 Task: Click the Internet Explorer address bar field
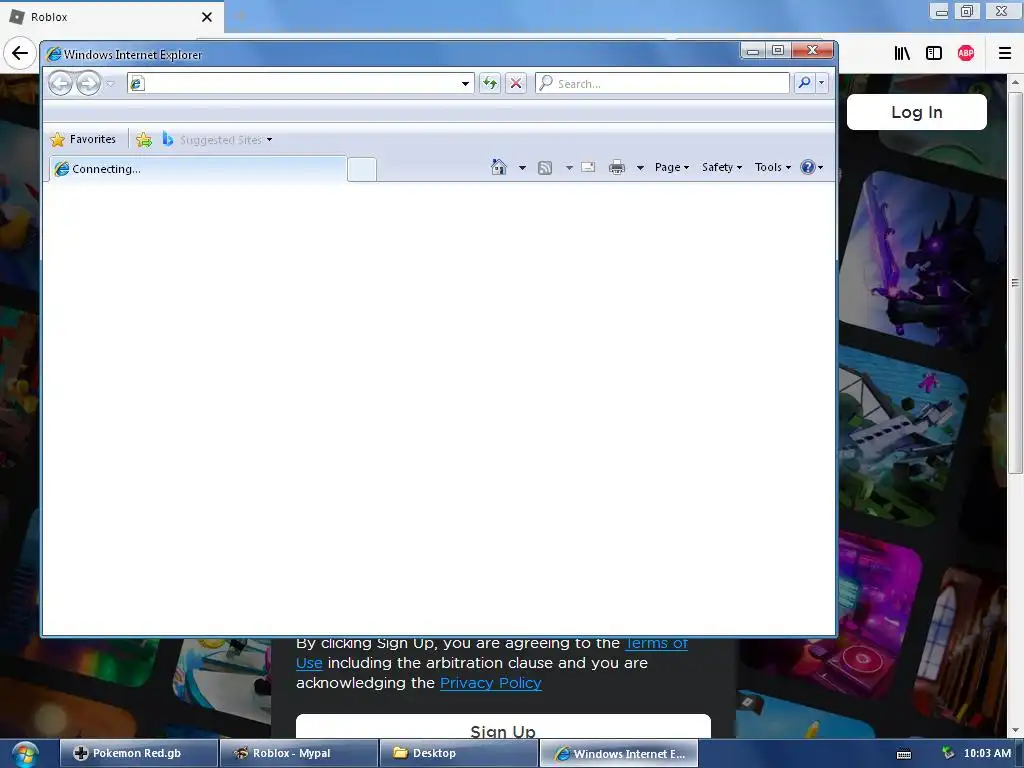tap(300, 83)
